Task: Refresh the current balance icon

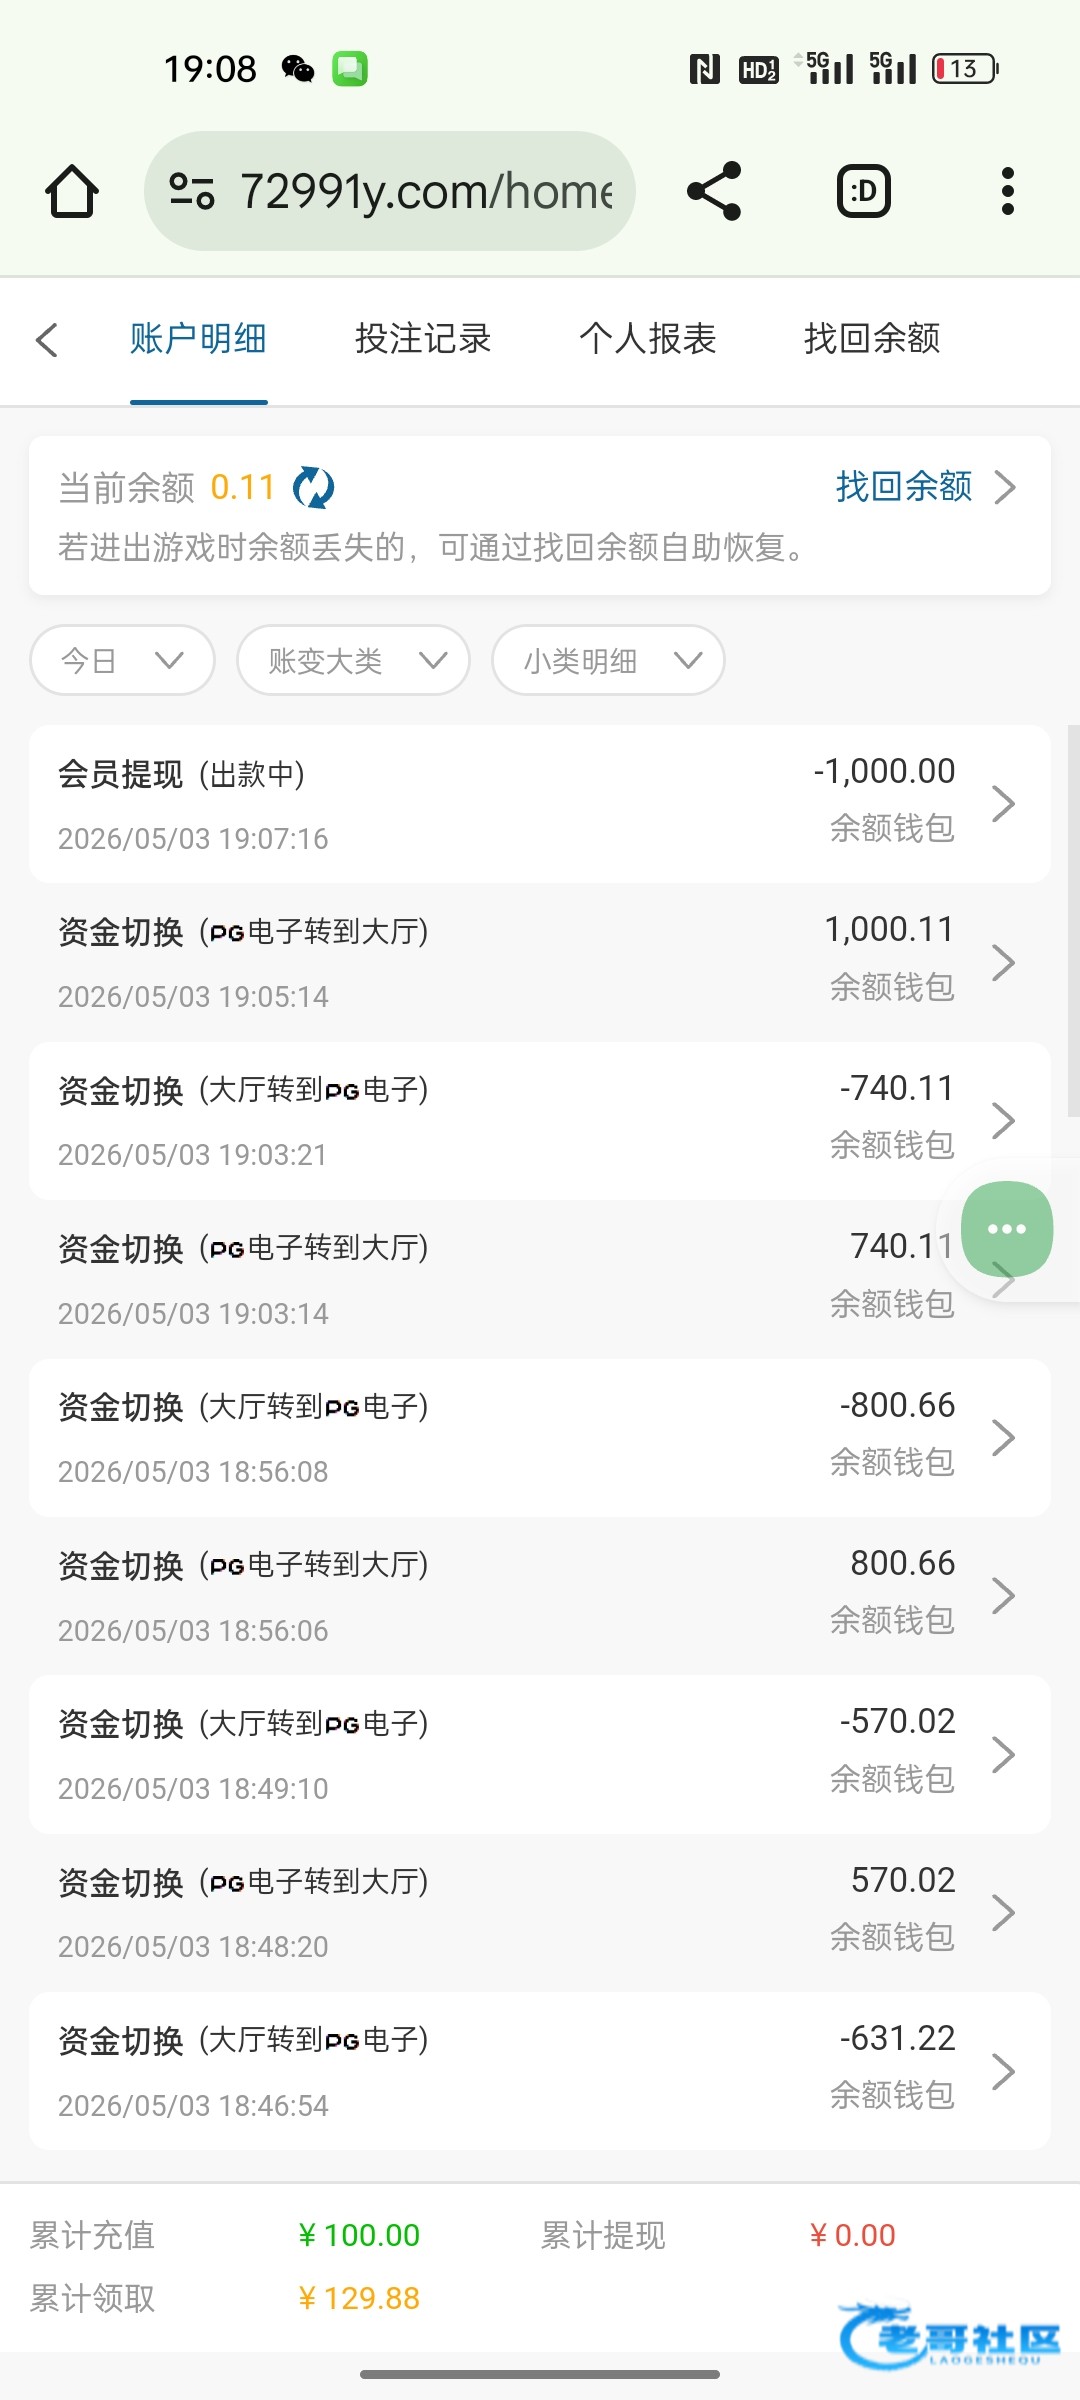Action: [313, 488]
